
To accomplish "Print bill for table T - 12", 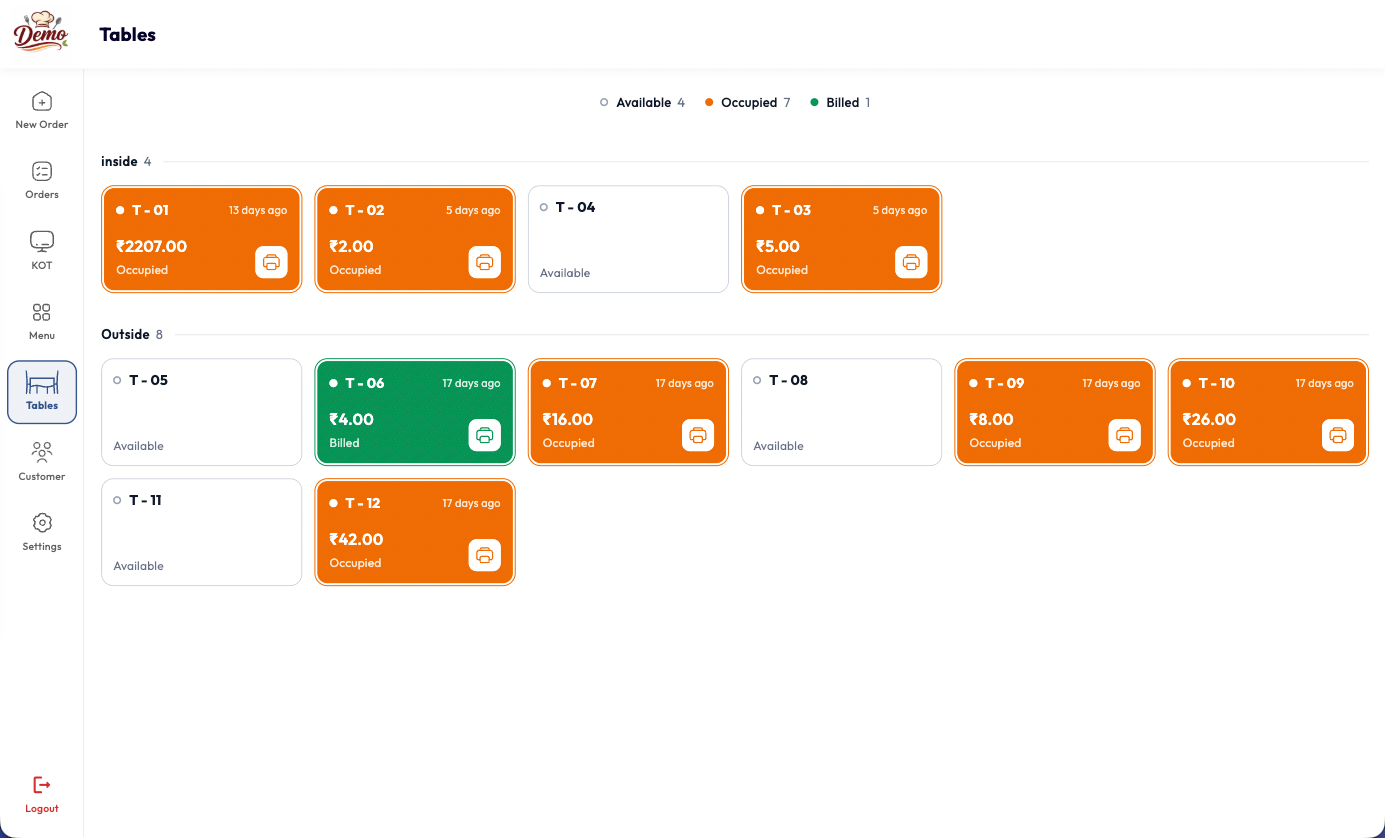I will click(484, 555).
